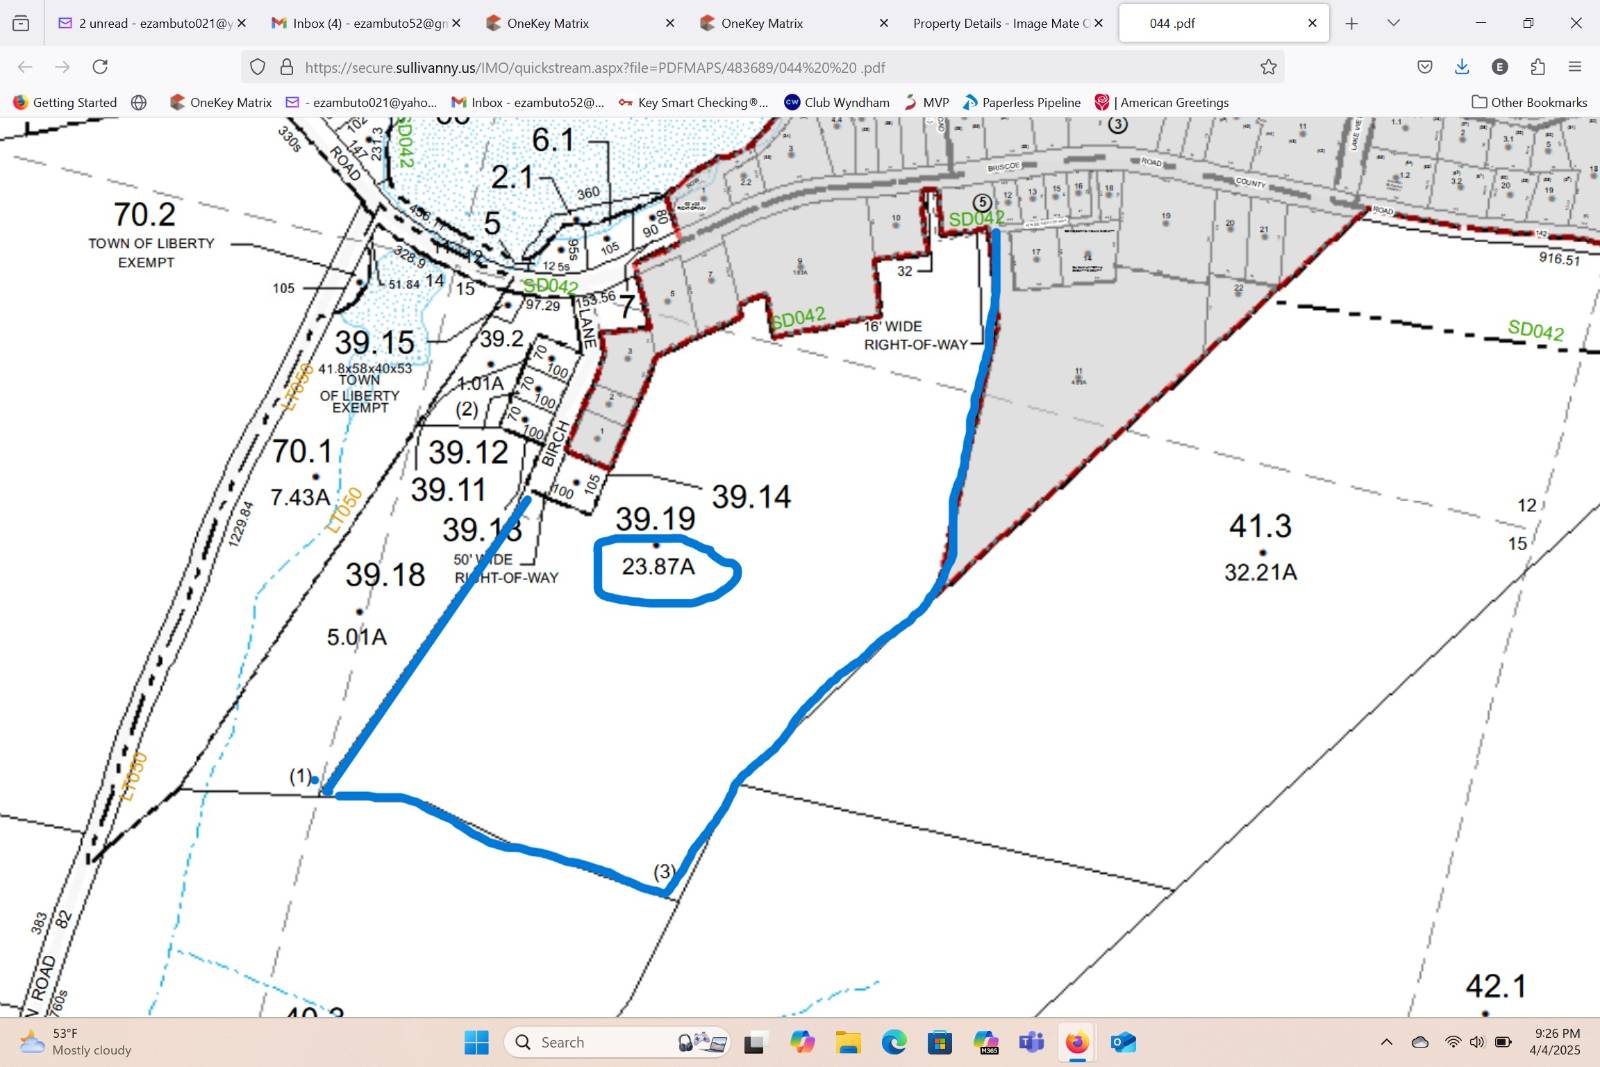Open Firefox application menu
The width and height of the screenshot is (1600, 1067).
tap(1575, 67)
